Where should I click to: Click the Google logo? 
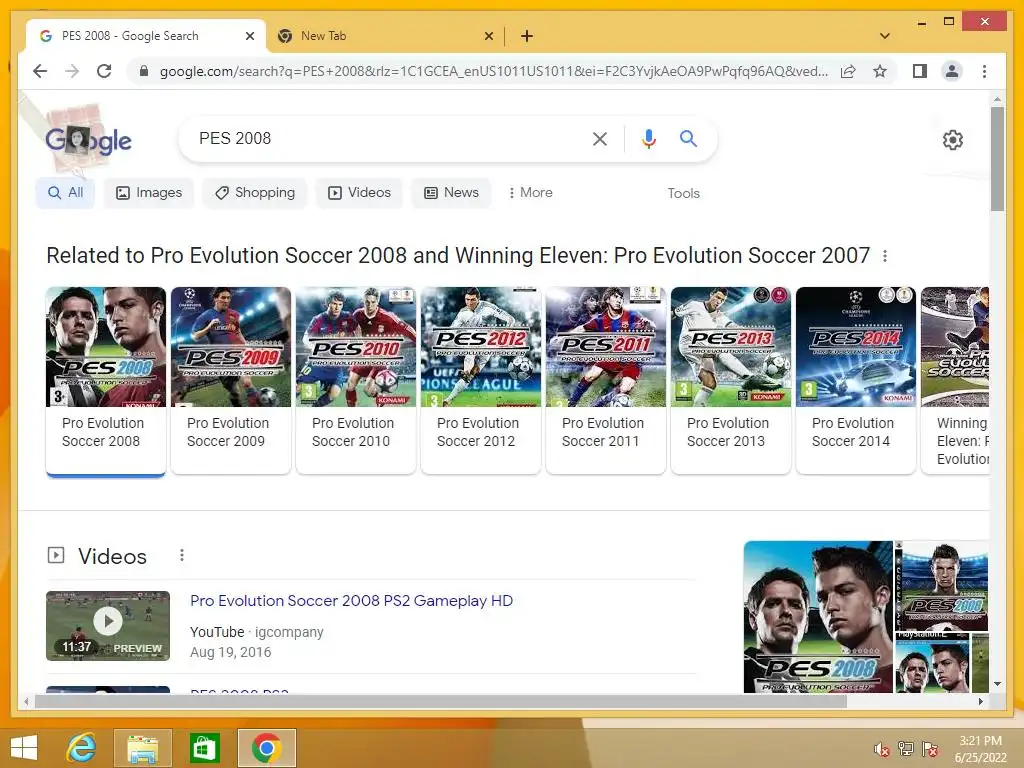(88, 140)
